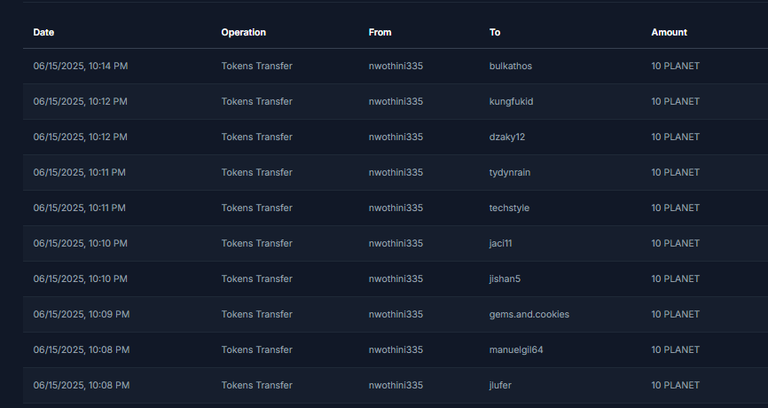The image size is (768, 408).
Task: Click 10 PLANET amount in bulkathos row
Action: click(x=675, y=66)
